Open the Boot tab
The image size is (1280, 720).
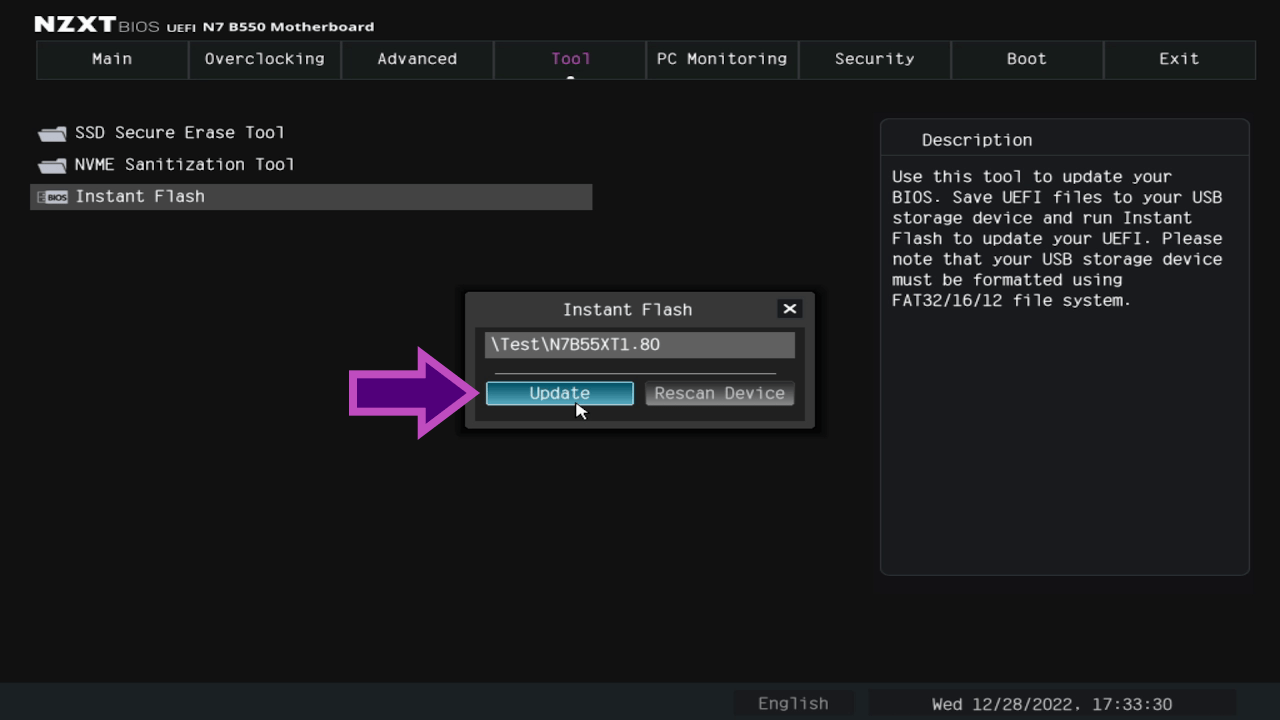1027,59
